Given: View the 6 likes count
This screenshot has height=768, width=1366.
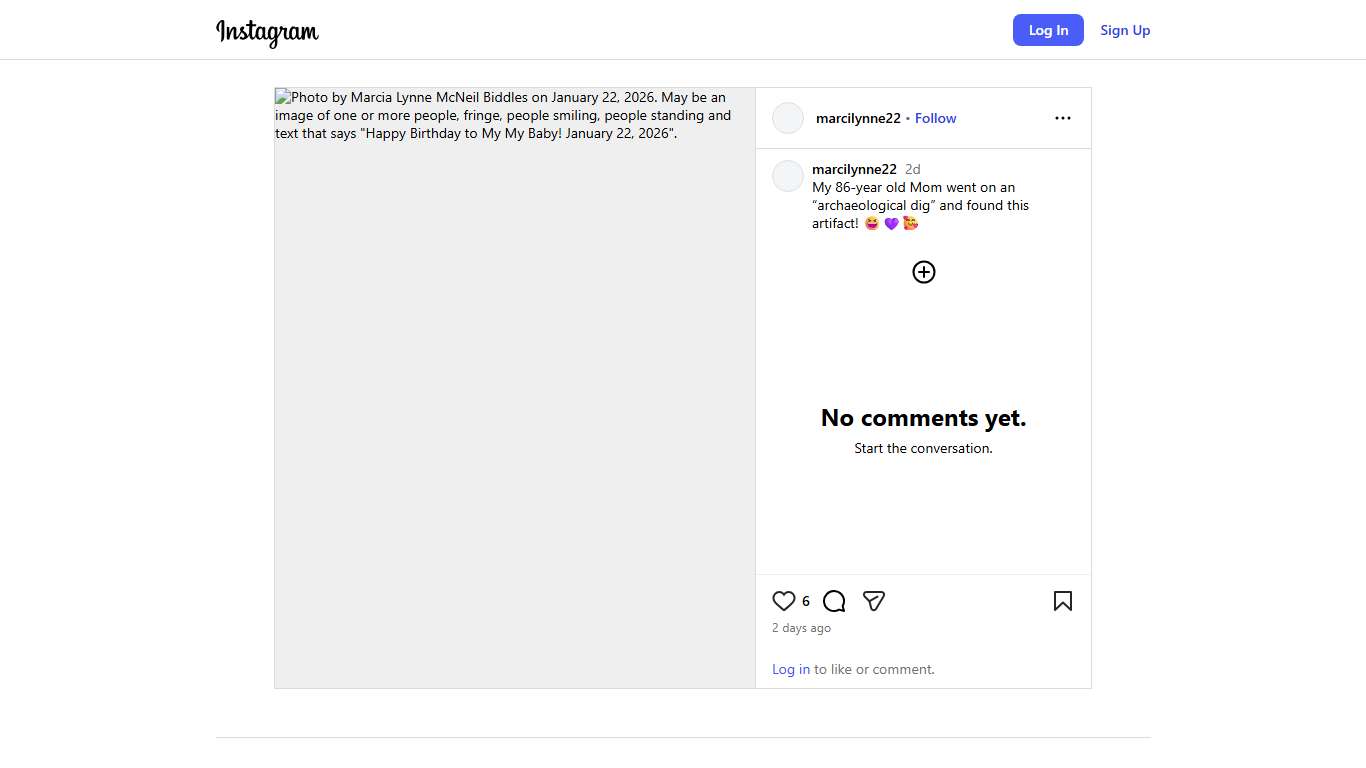Looking at the screenshot, I should pos(806,601).
